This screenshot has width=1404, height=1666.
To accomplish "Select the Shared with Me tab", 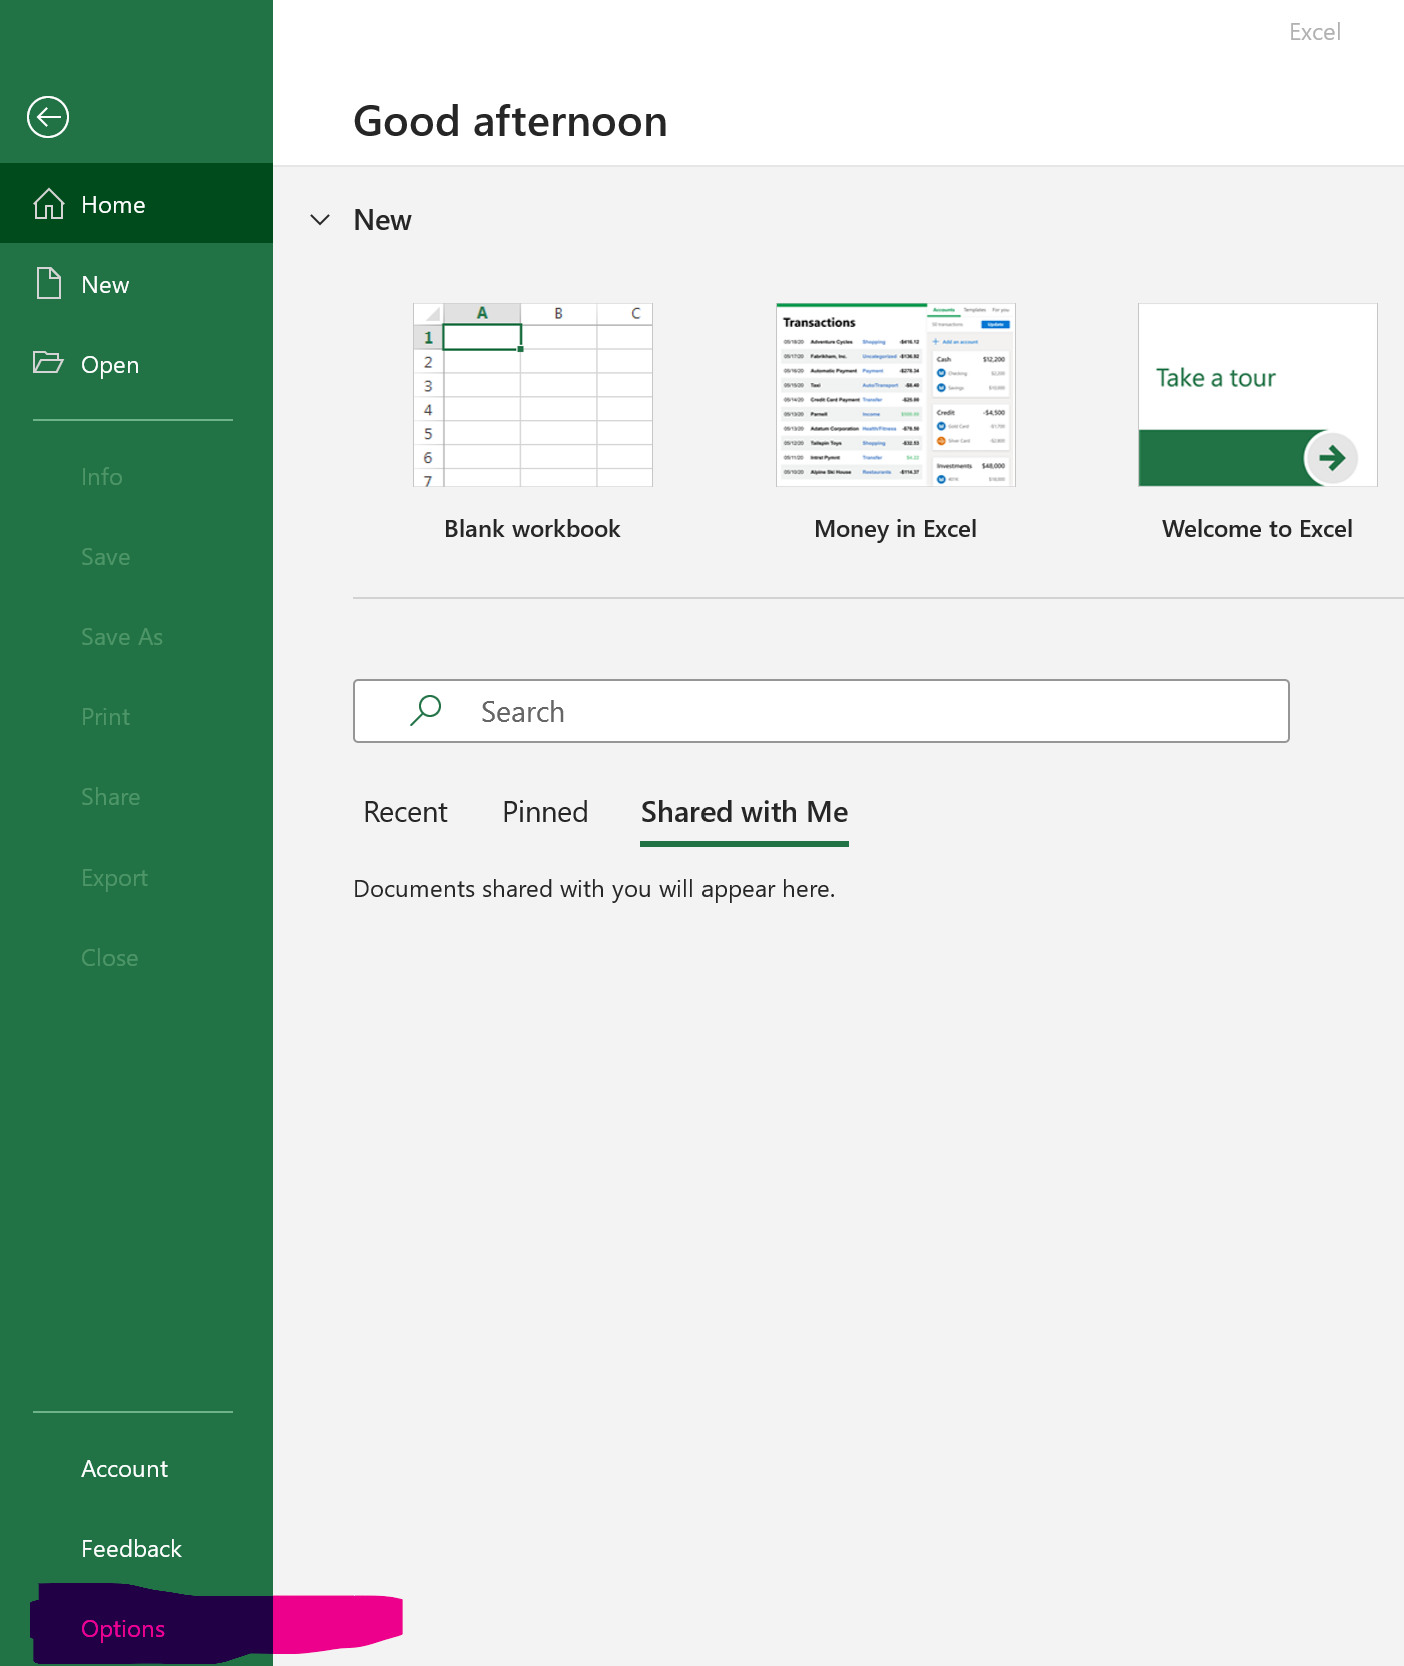I will pyautogui.click(x=744, y=812).
